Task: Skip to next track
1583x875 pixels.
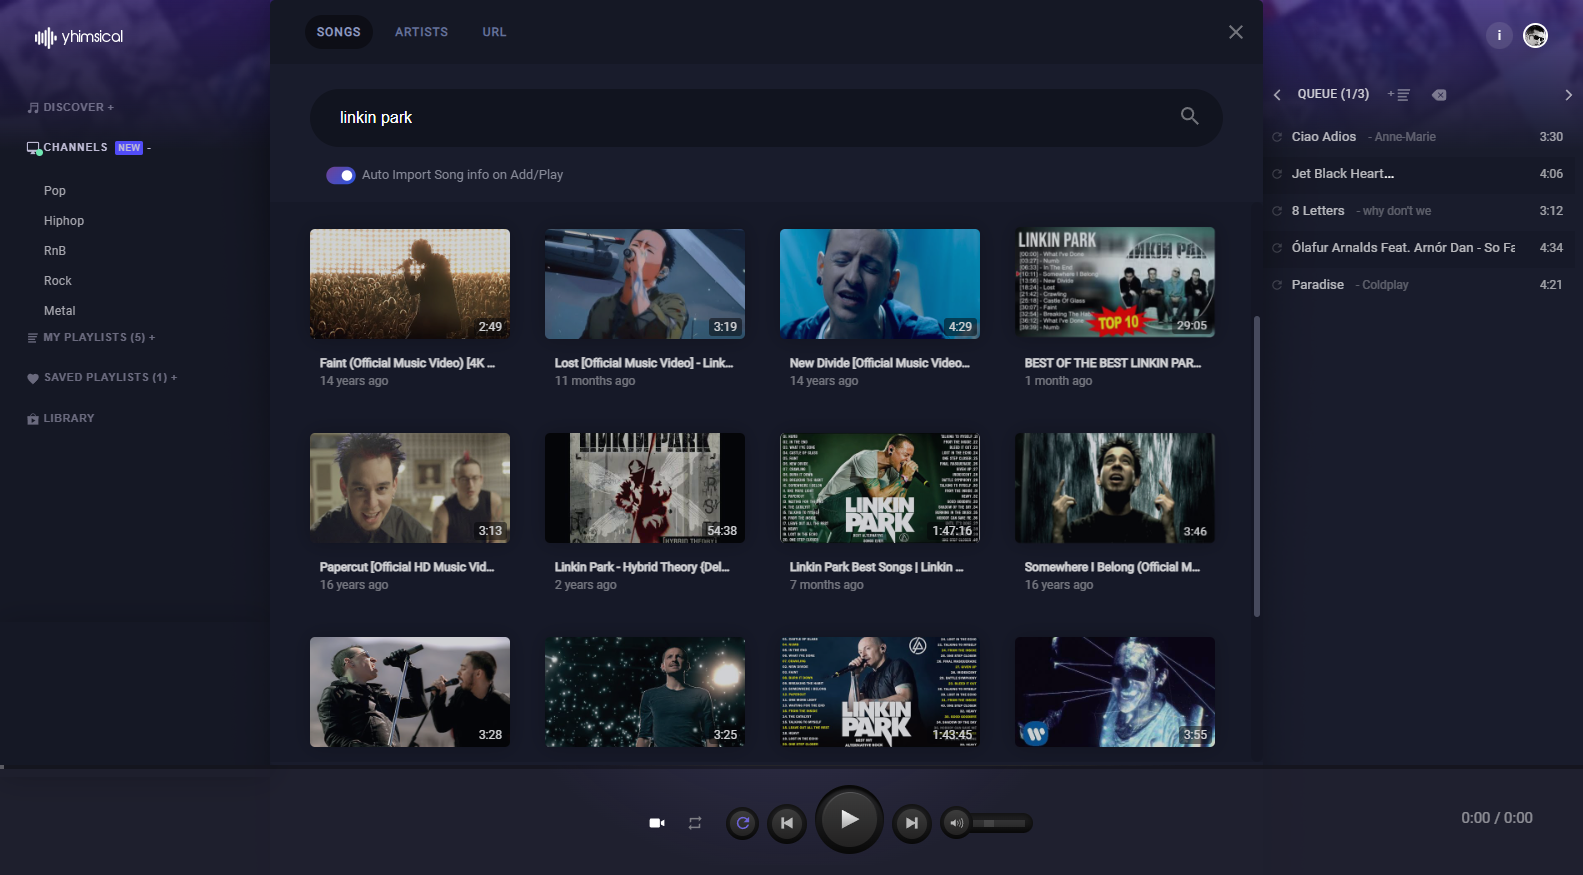Action: (x=911, y=823)
